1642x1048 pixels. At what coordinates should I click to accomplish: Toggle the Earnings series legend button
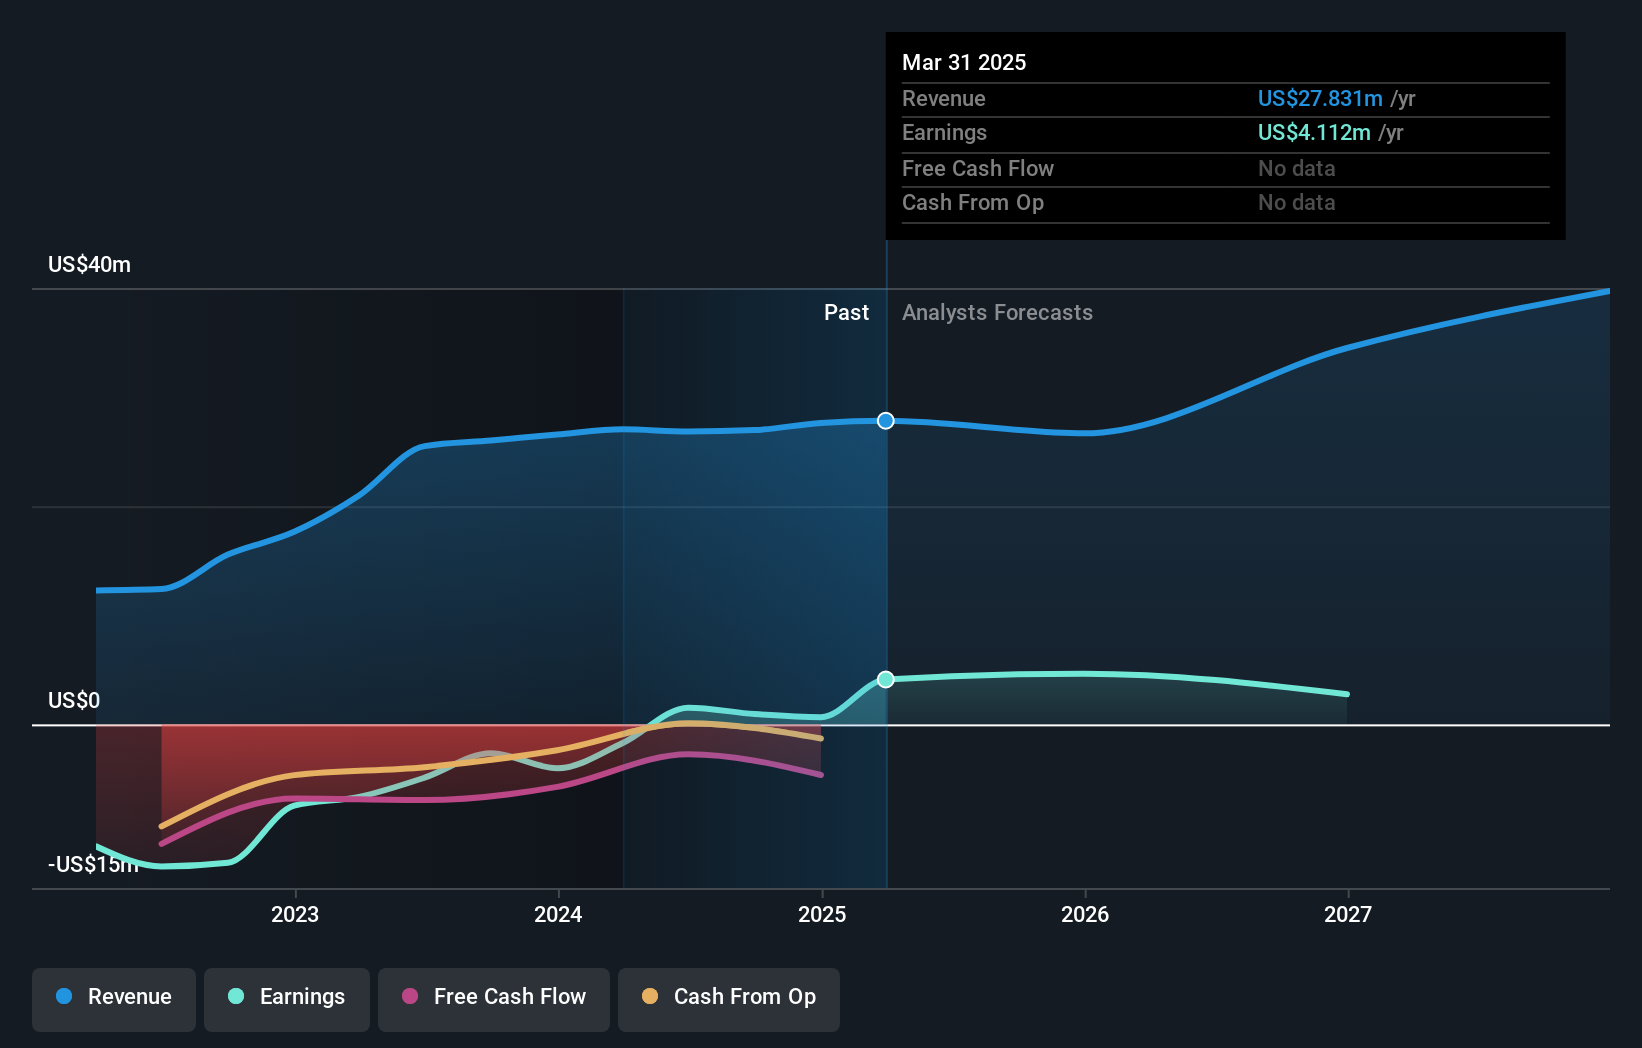287,999
